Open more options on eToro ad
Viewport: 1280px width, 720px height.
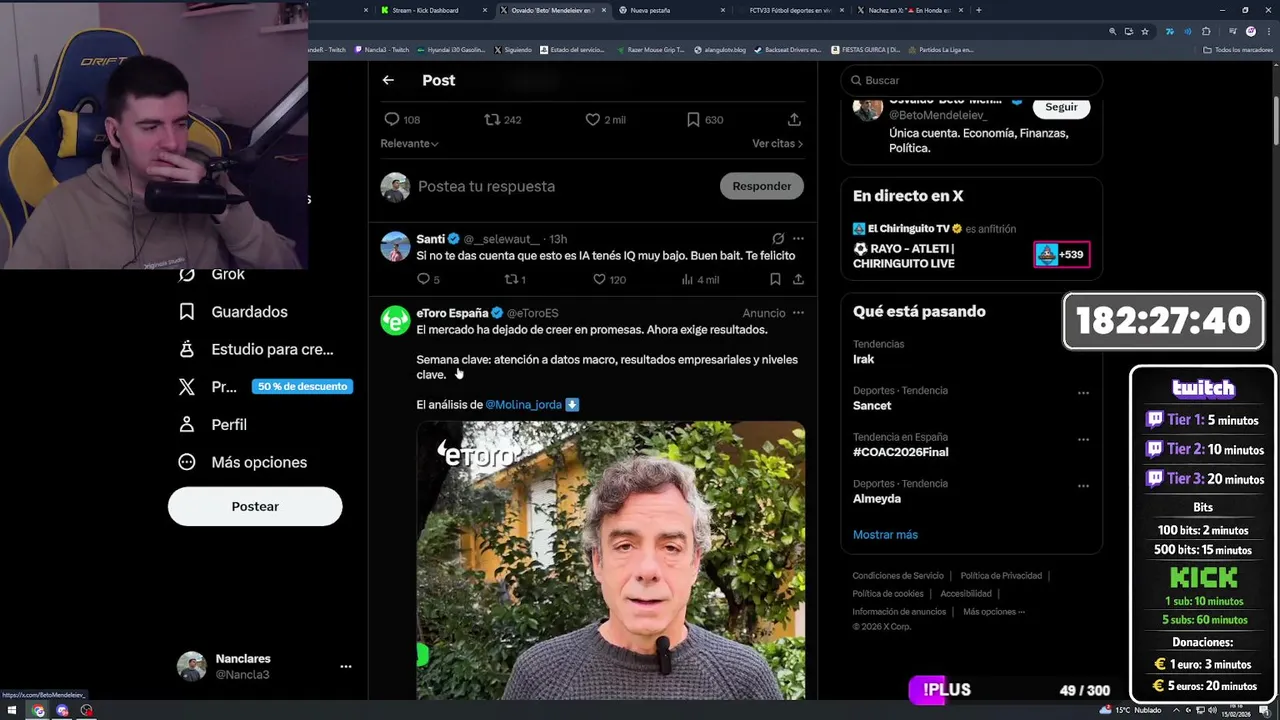(x=798, y=313)
